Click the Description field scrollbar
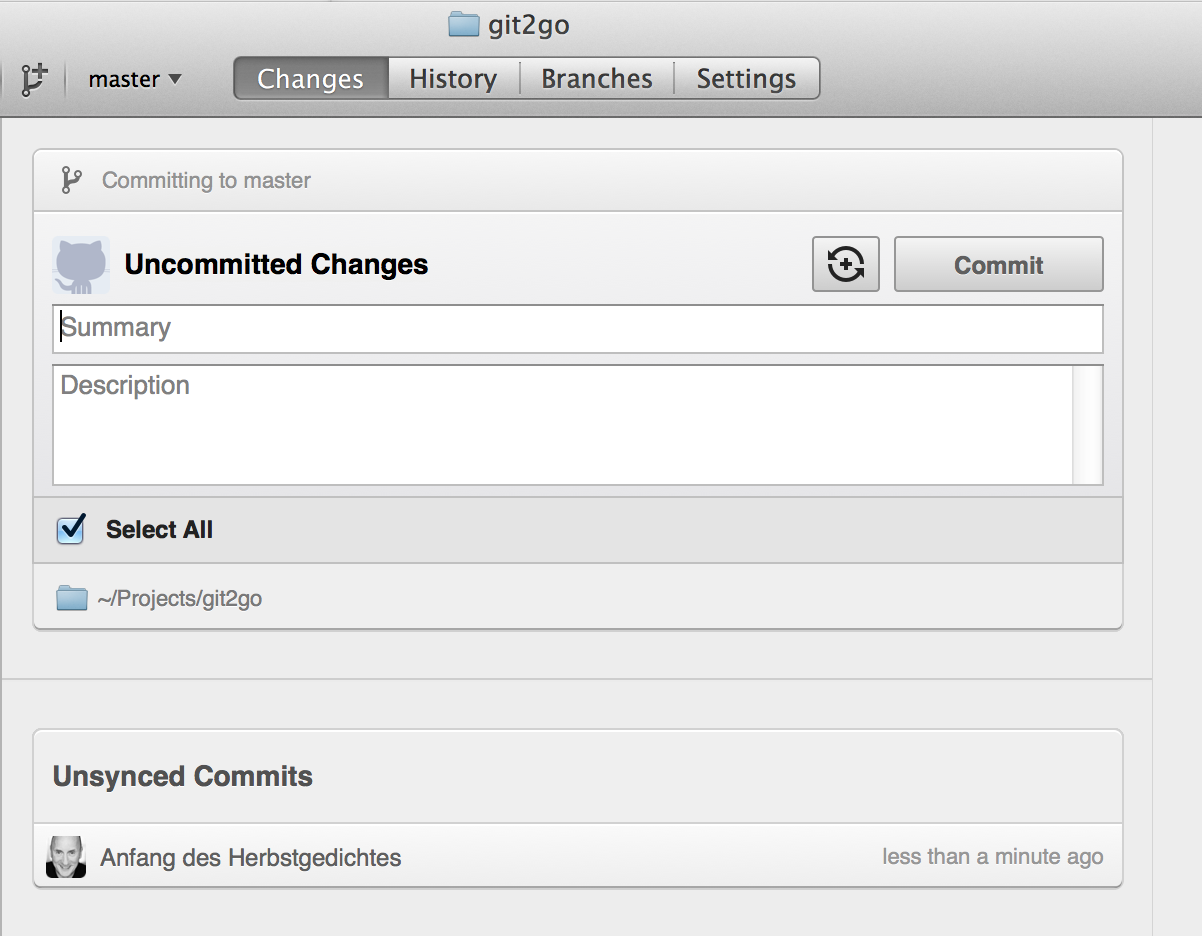This screenshot has height=936, width=1202. click(1087, 425)
